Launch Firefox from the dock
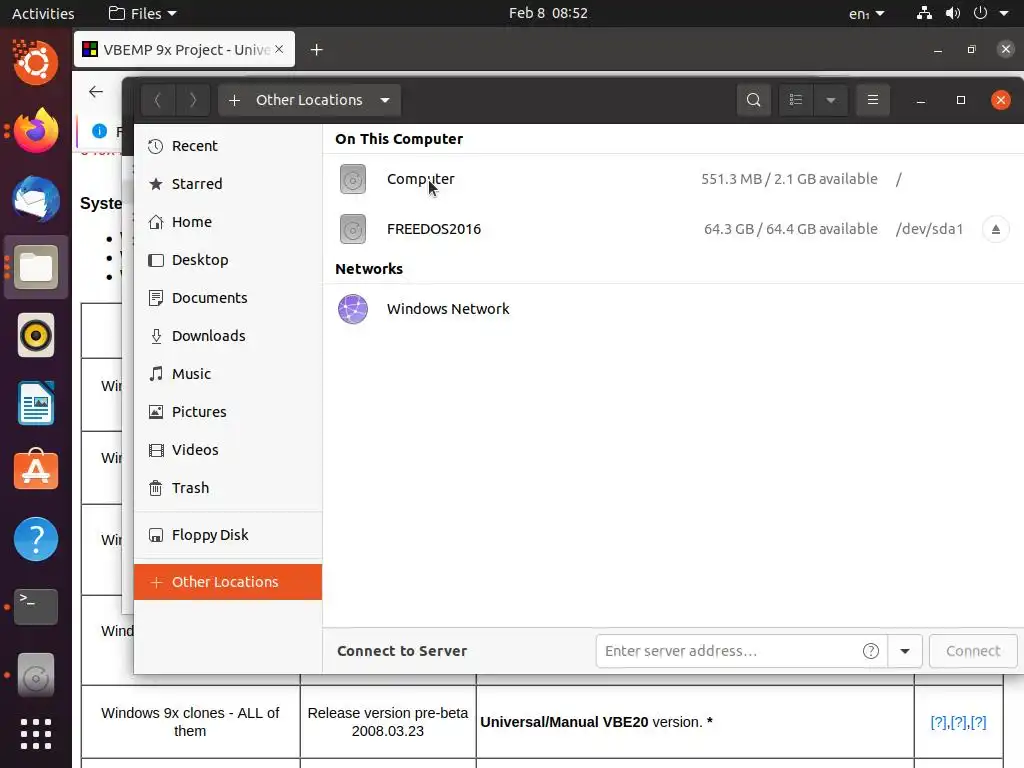This screenshot has height=768, width=1024. click(x=36, y=131)
